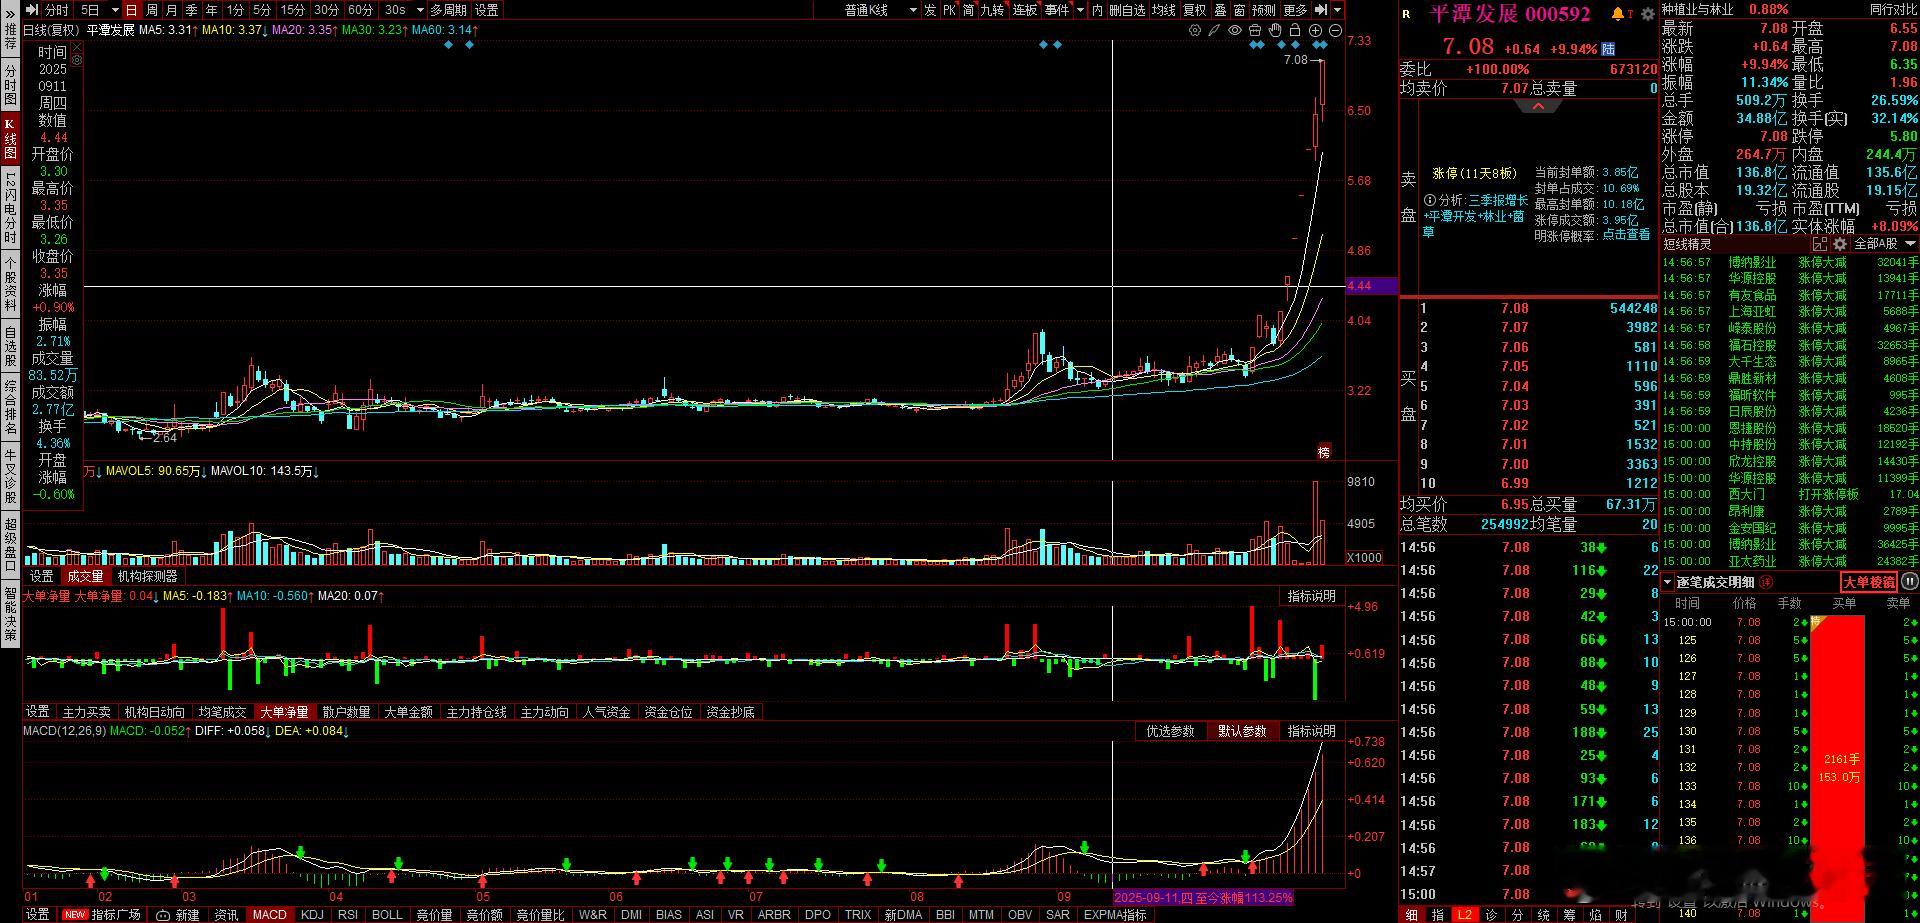Open the 全部A股 filter dropdown

pos(1885,244)
